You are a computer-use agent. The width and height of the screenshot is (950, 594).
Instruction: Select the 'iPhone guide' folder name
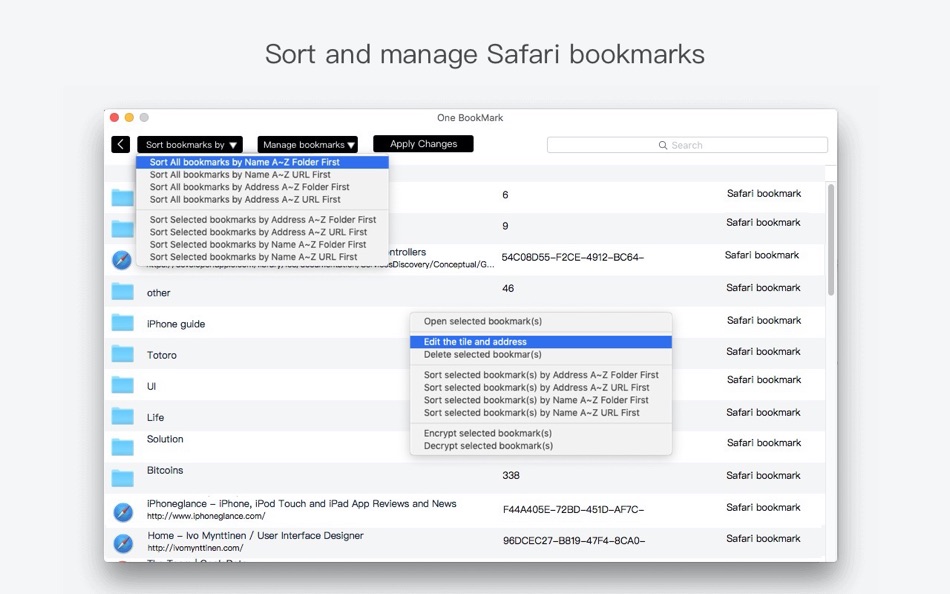[x=176, y=324]
